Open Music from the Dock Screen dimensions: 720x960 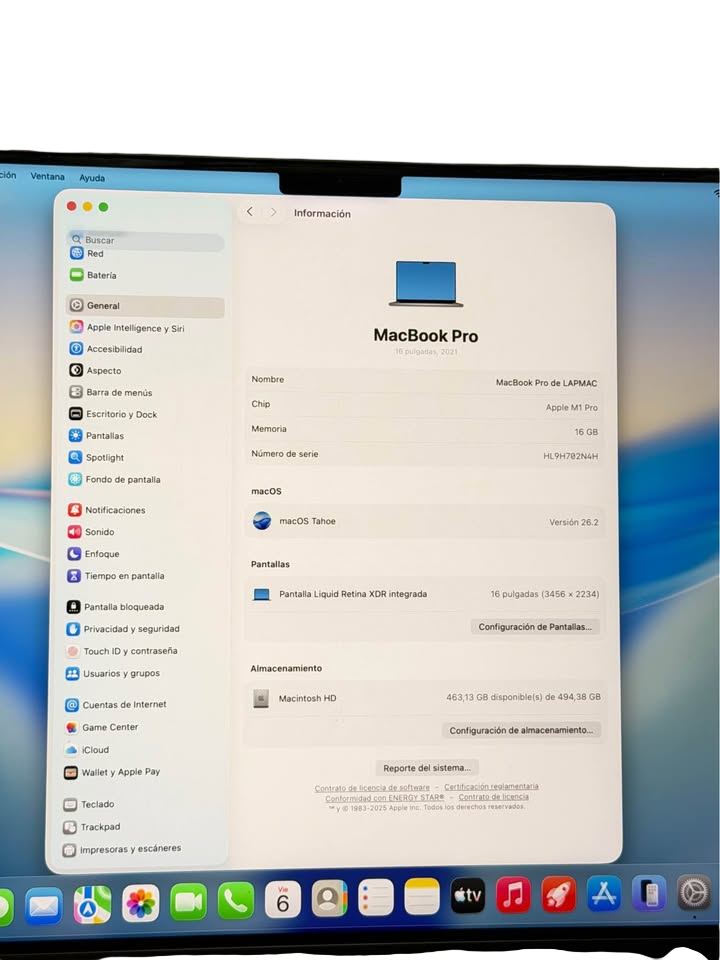tap(513, 894)
